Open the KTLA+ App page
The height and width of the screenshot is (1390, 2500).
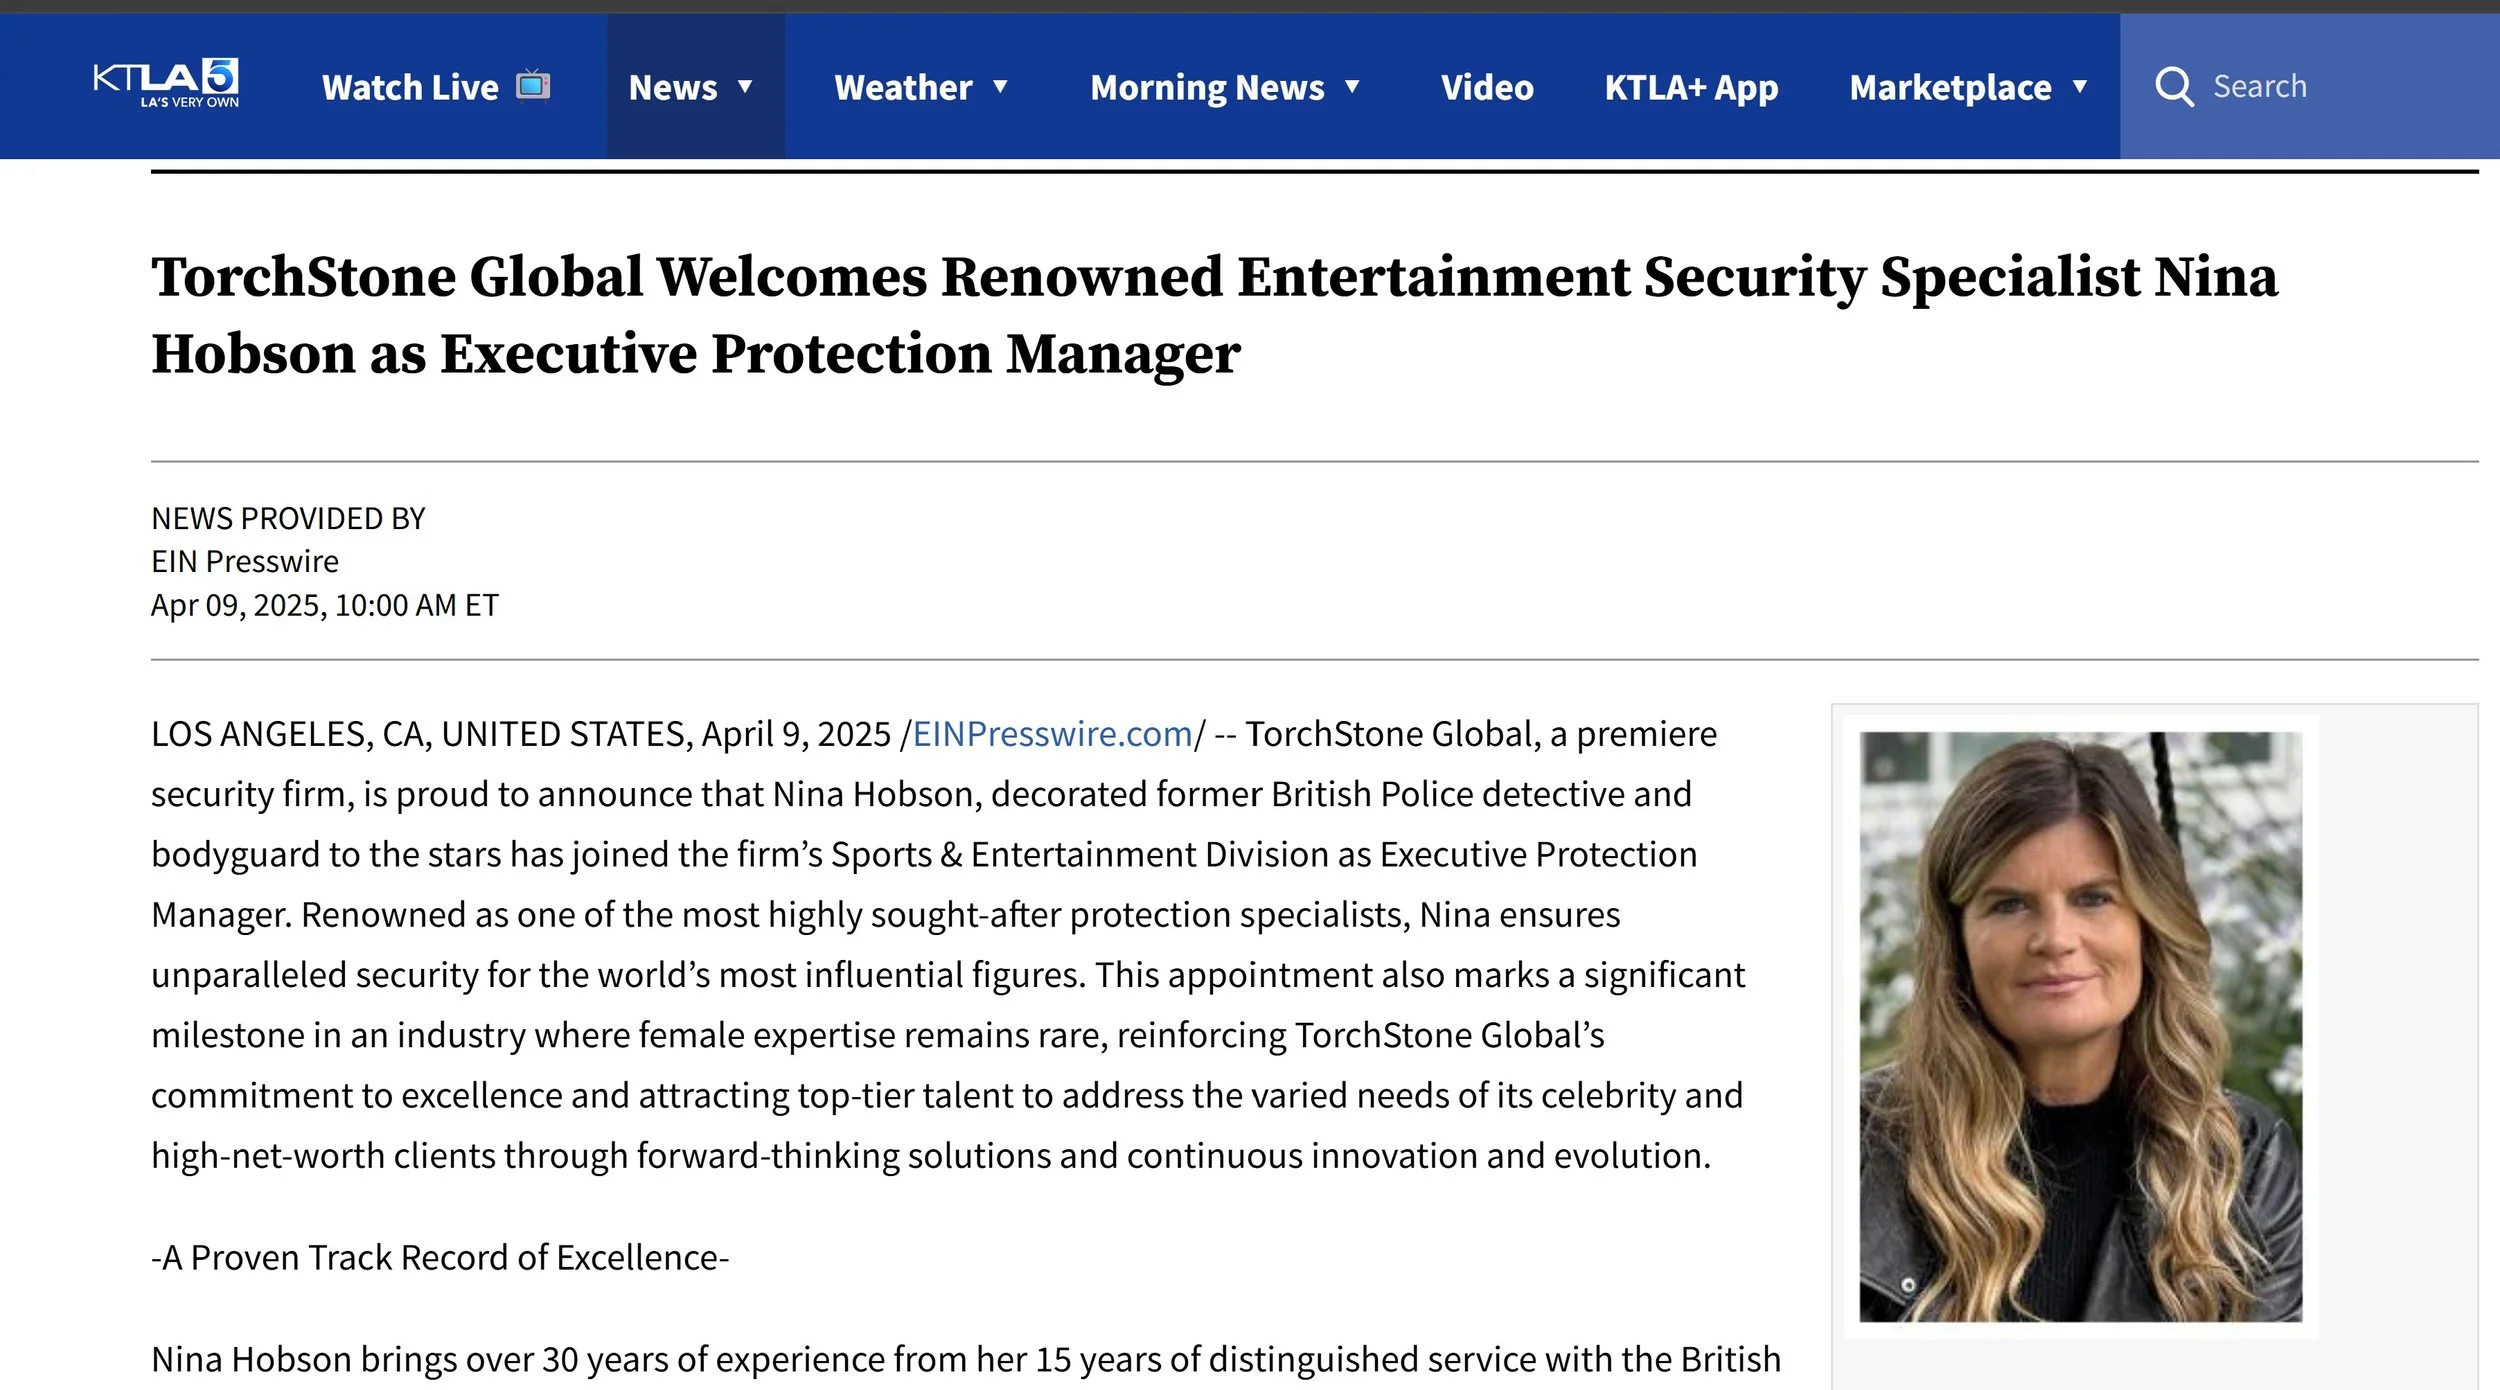point(1691,88)
